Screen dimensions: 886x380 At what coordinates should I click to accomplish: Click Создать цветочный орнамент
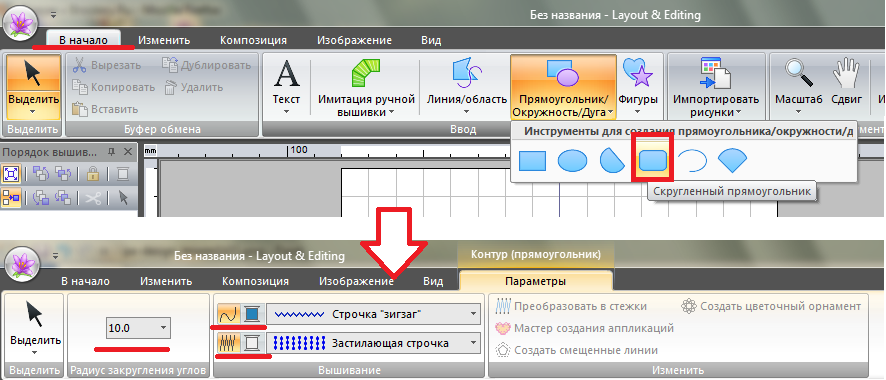[771, 306]
